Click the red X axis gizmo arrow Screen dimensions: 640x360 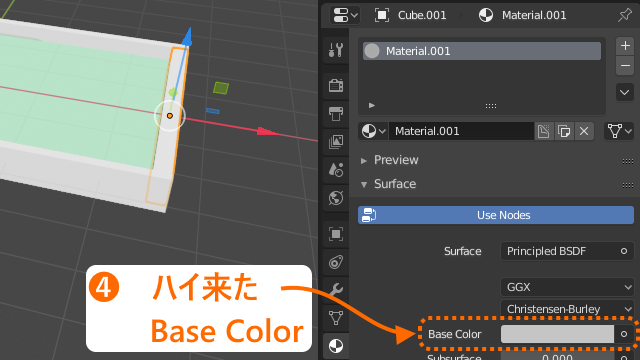(267, 131)
